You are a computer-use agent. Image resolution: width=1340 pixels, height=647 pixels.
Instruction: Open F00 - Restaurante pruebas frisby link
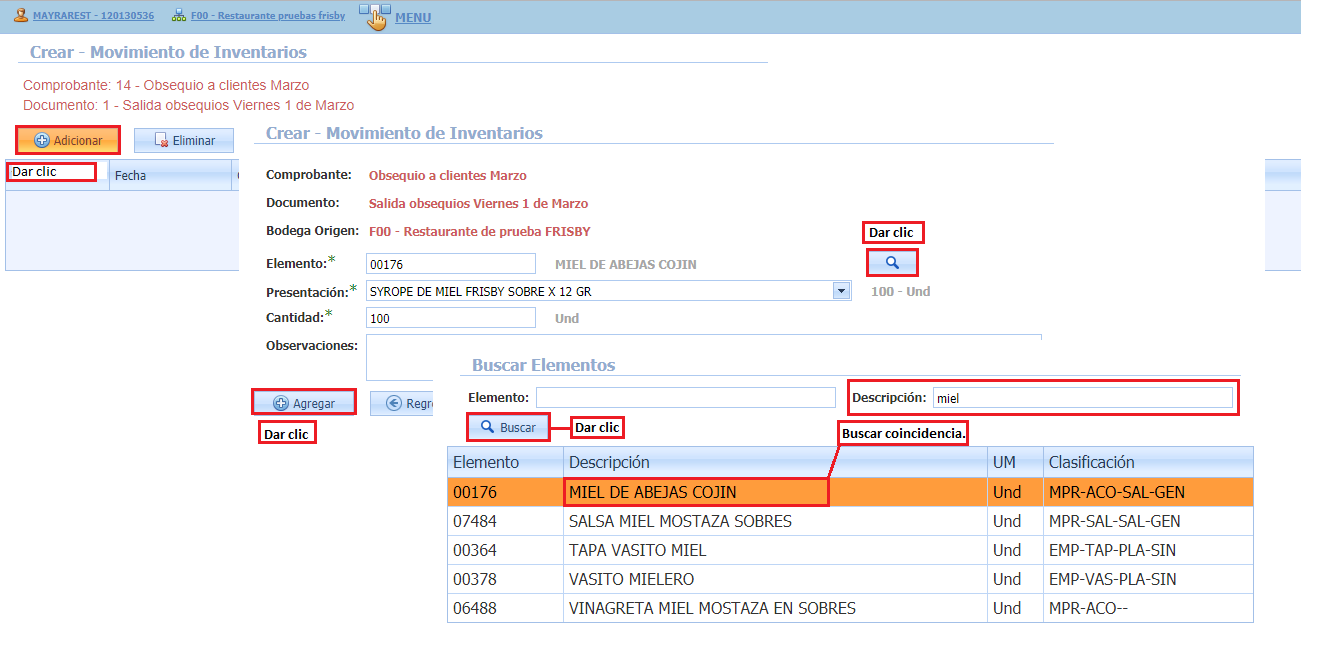click(268, 17)
